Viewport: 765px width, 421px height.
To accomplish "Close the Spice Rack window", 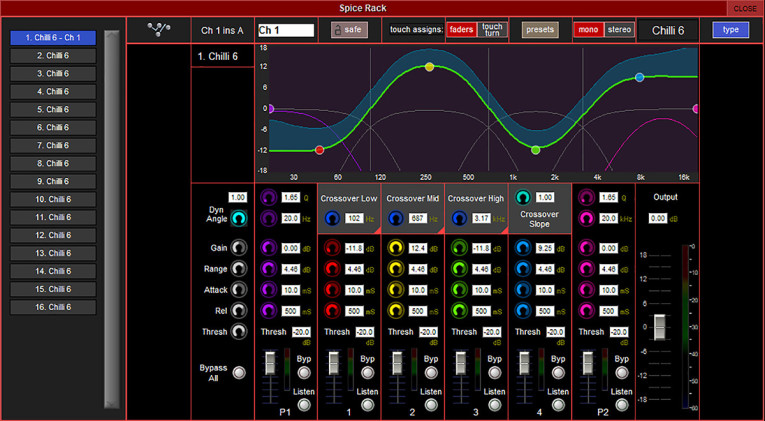I will [745, 9].
